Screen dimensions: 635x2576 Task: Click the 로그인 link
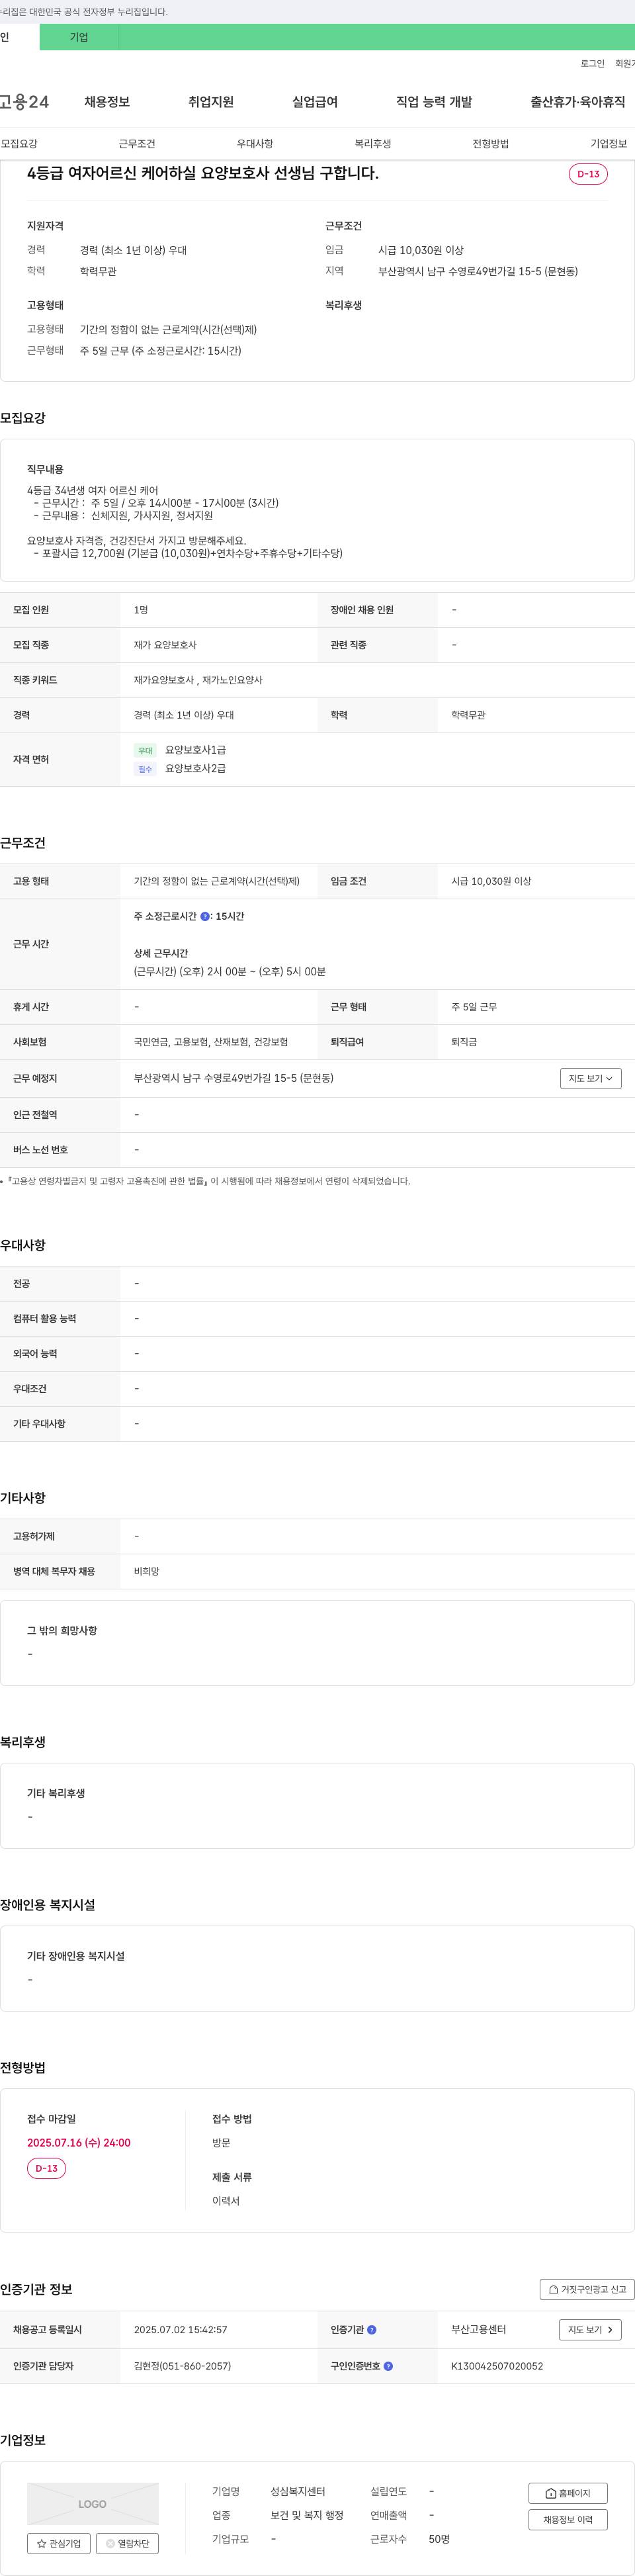tap(592, 63)
